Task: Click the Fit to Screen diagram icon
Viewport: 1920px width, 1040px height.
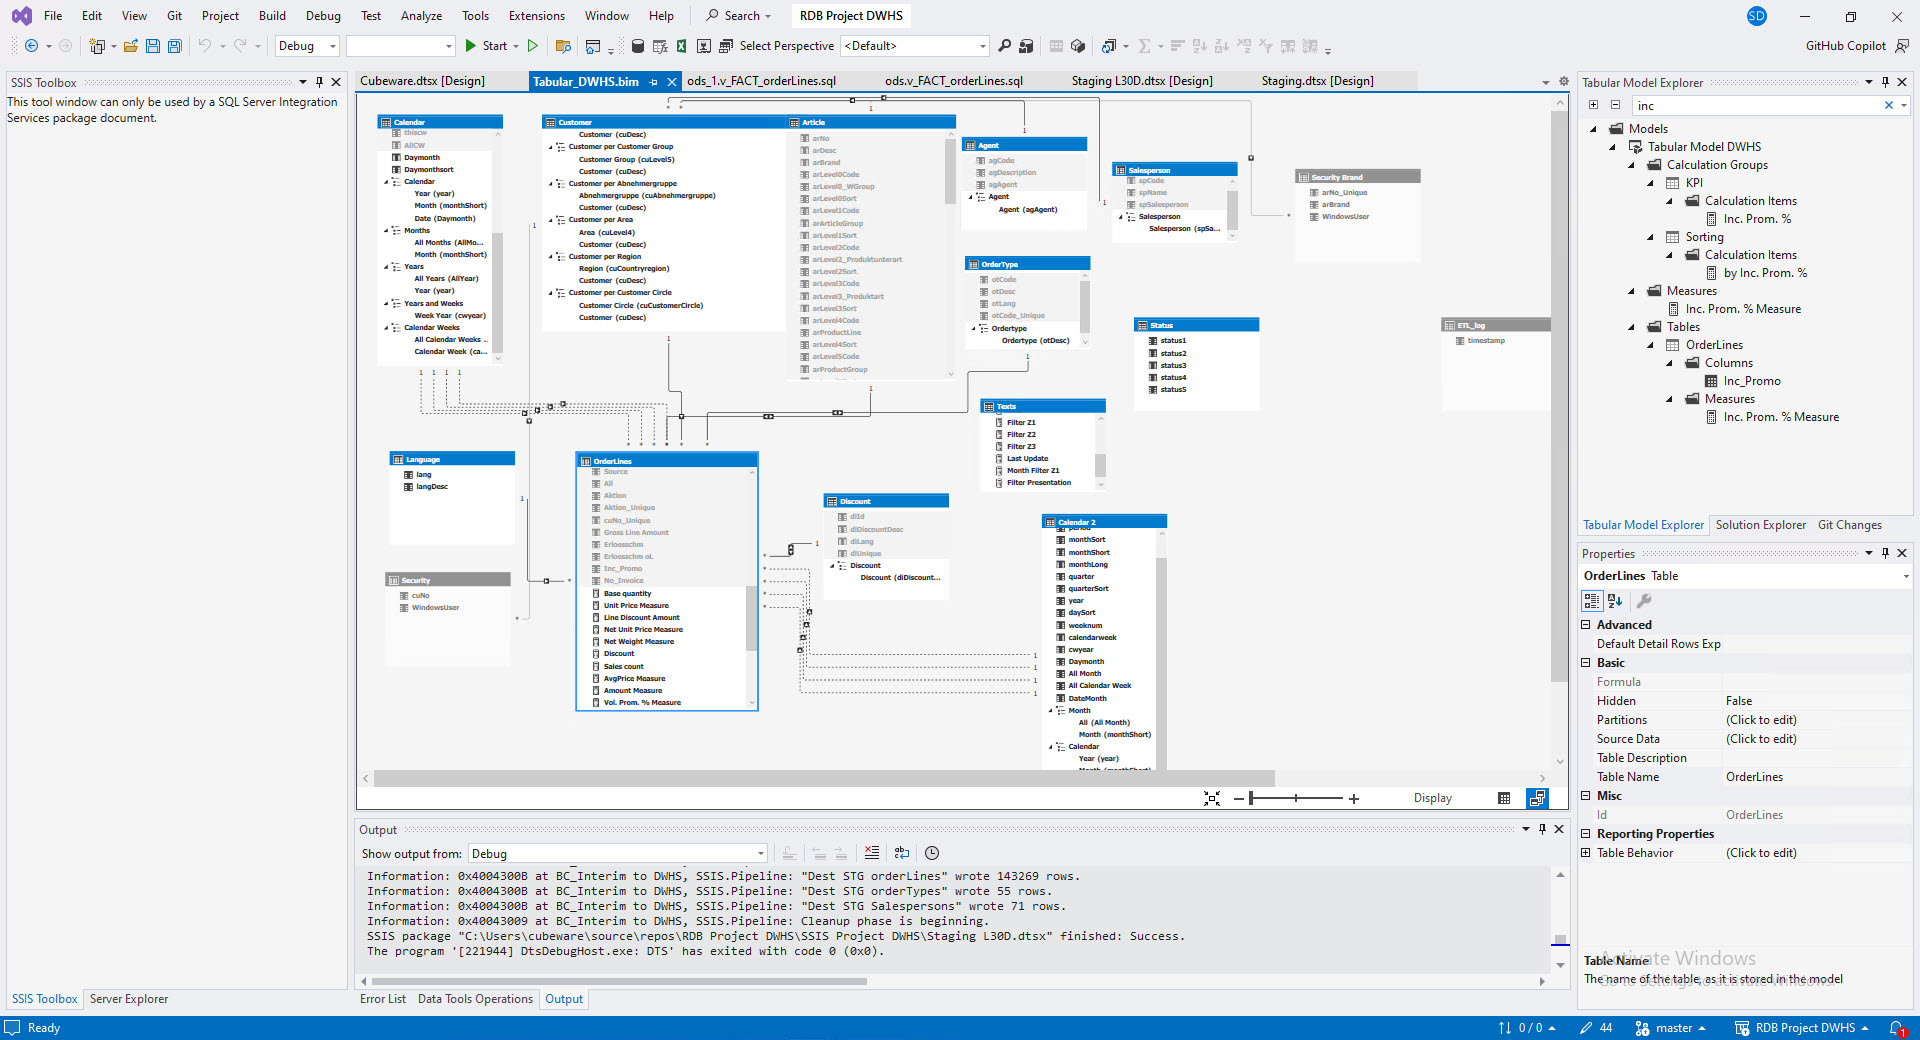Action: click(1212, 798)
